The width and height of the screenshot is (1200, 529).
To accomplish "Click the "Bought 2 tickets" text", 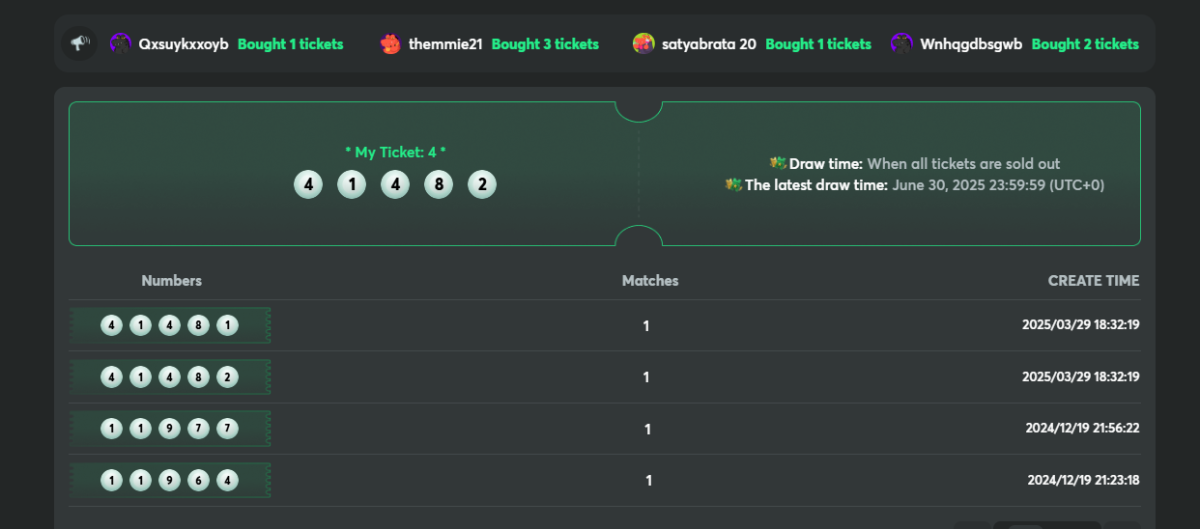I will pyautogui.click(x=1085, y=44).
